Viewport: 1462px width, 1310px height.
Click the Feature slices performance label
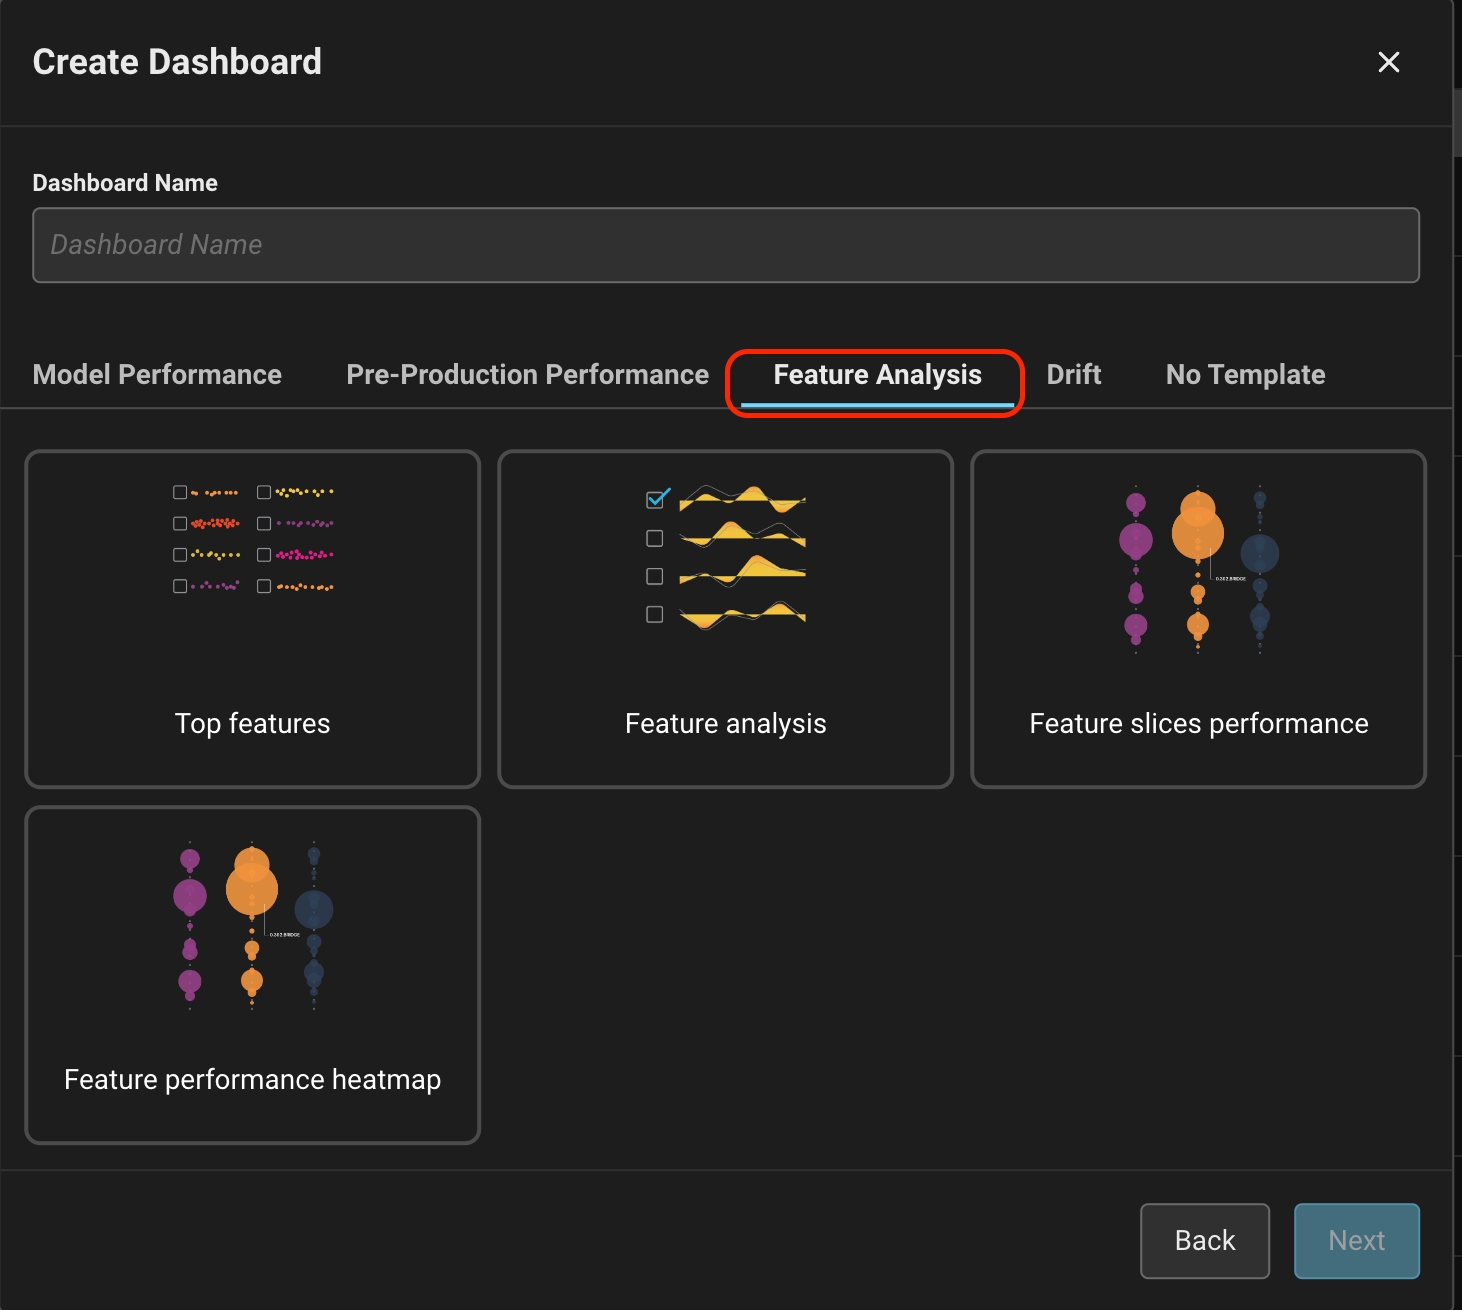pyautogui.click(x=1198, y=724)
